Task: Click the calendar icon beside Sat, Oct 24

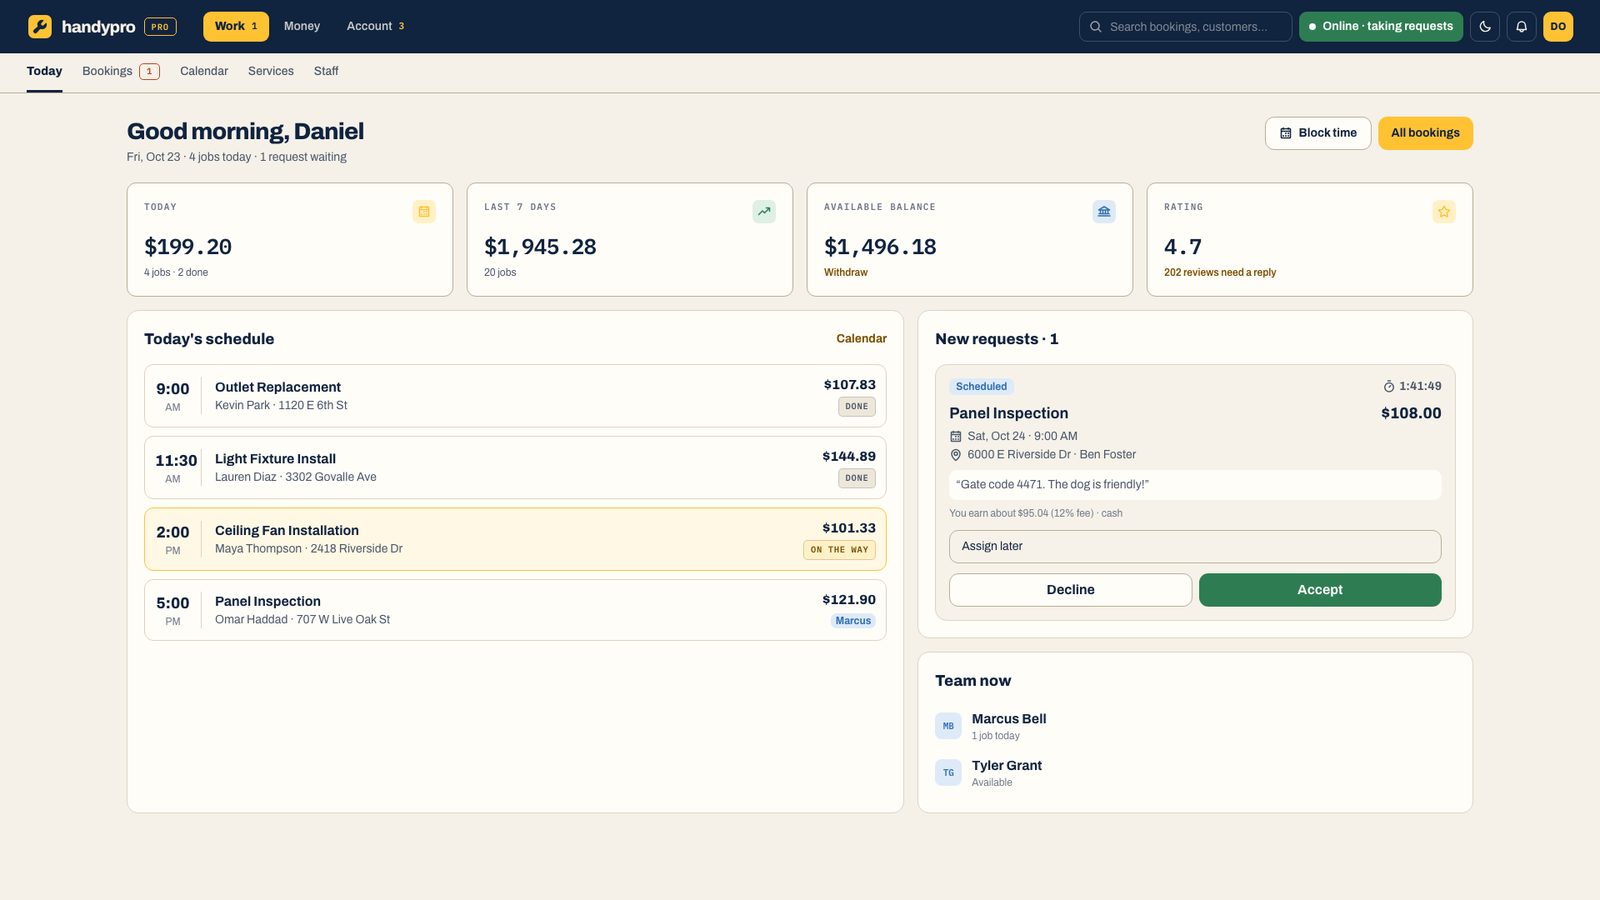Action: 955,436
